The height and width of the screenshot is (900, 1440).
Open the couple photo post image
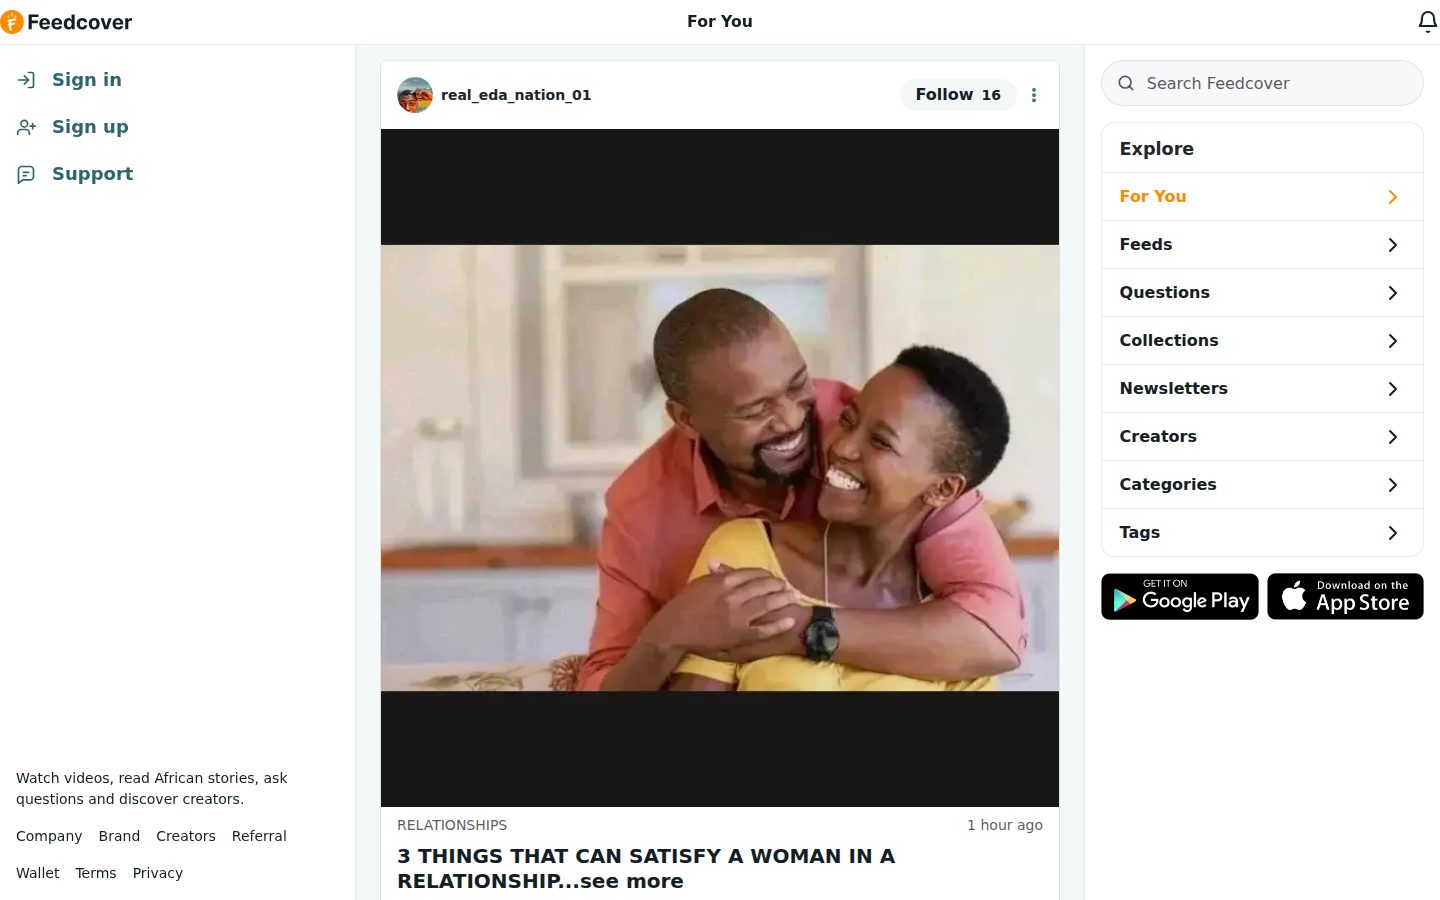click(720, 468)
